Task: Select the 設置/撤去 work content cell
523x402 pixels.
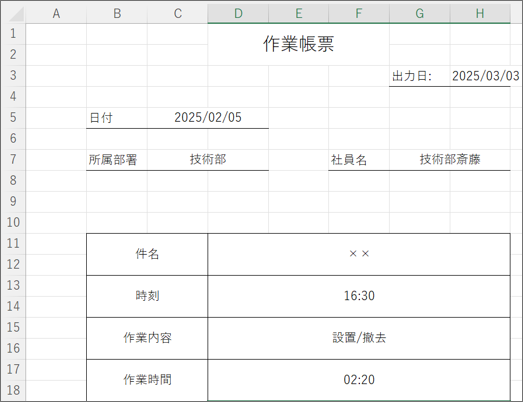Action: coord(359,338)
